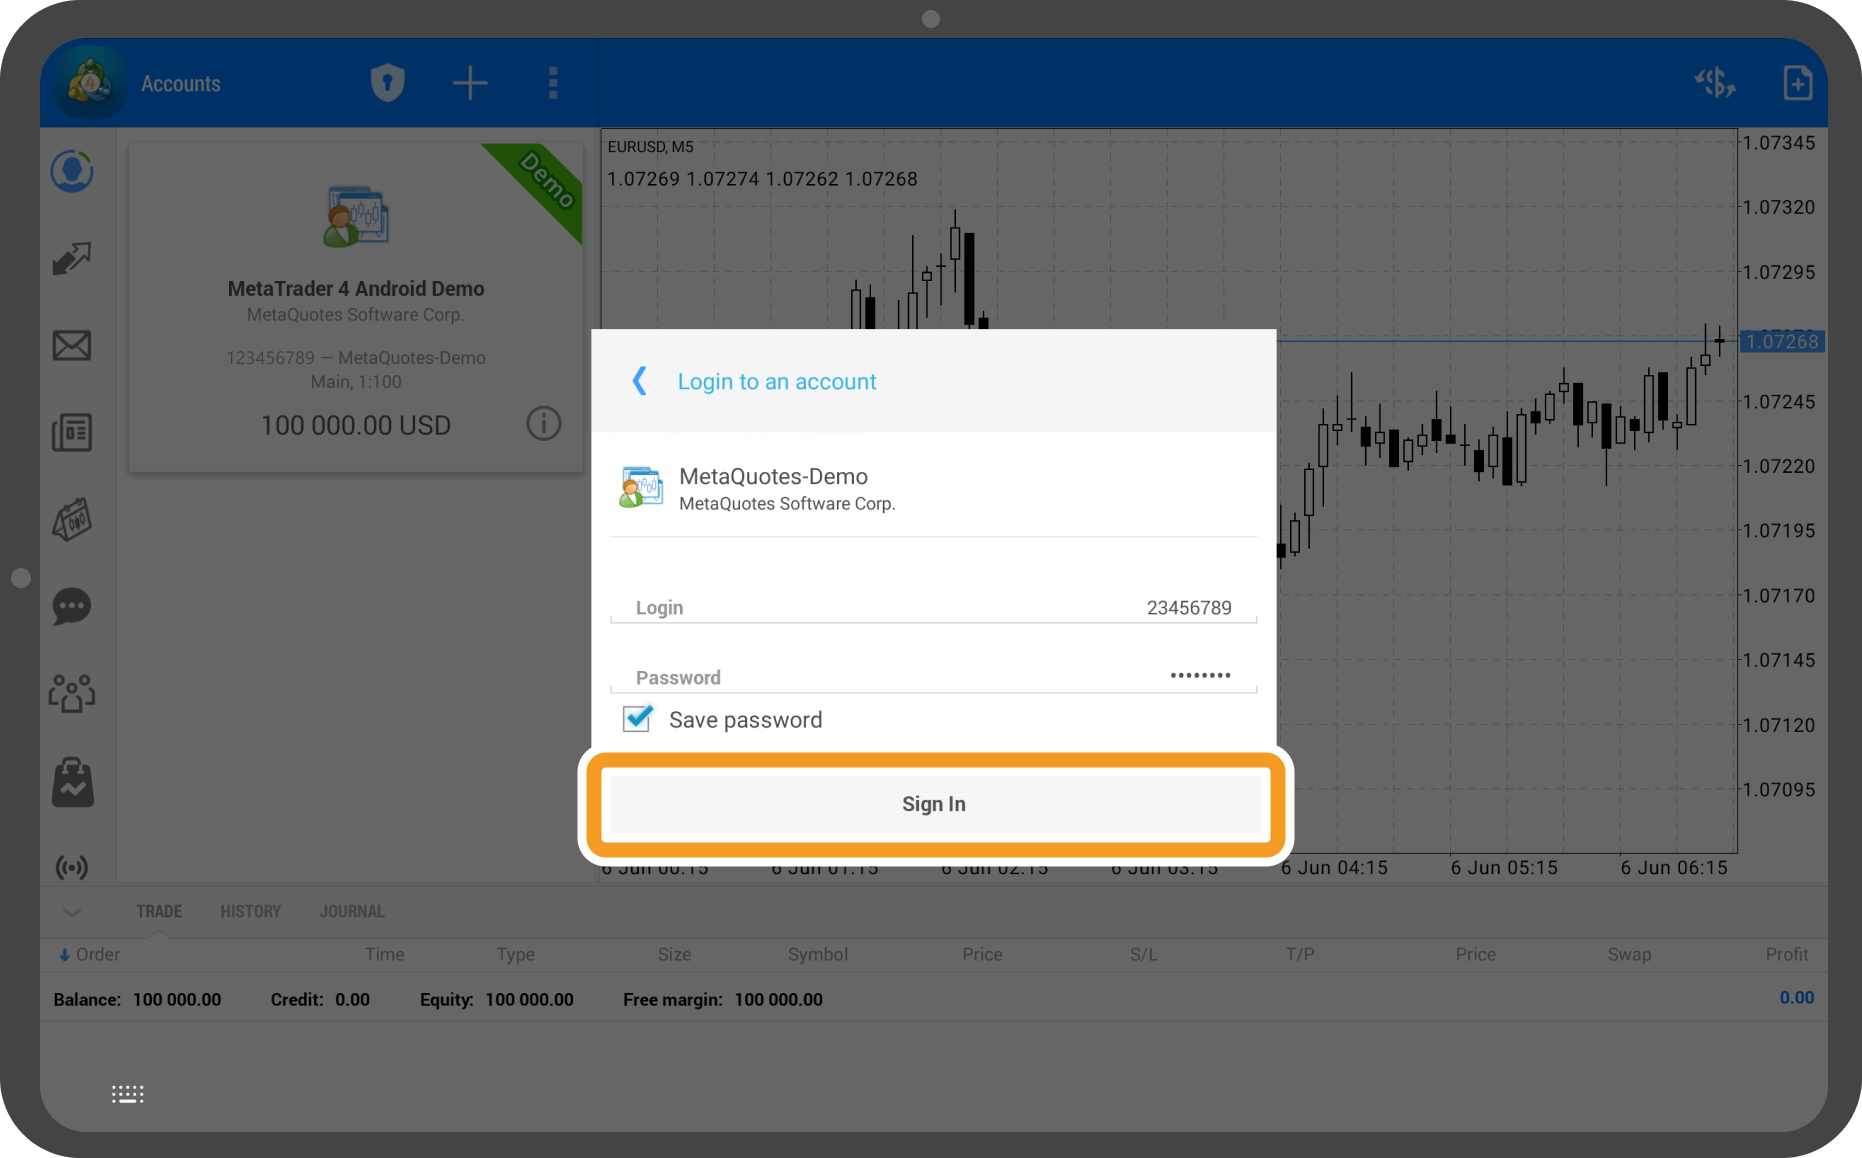Open the certificates shield icon
The width and height of the screenshot is (1862, 1158).
click(388, 83)
